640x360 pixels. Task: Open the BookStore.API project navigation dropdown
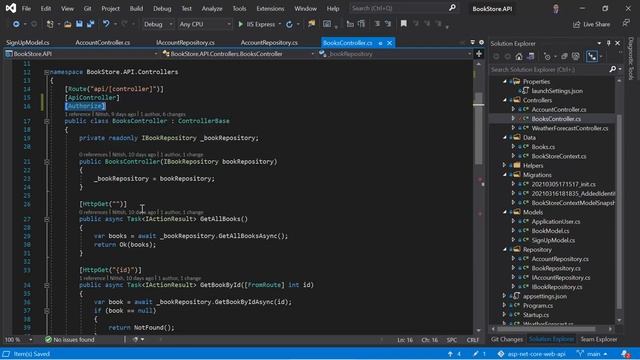pyautogui.click(x=82, y=54)
